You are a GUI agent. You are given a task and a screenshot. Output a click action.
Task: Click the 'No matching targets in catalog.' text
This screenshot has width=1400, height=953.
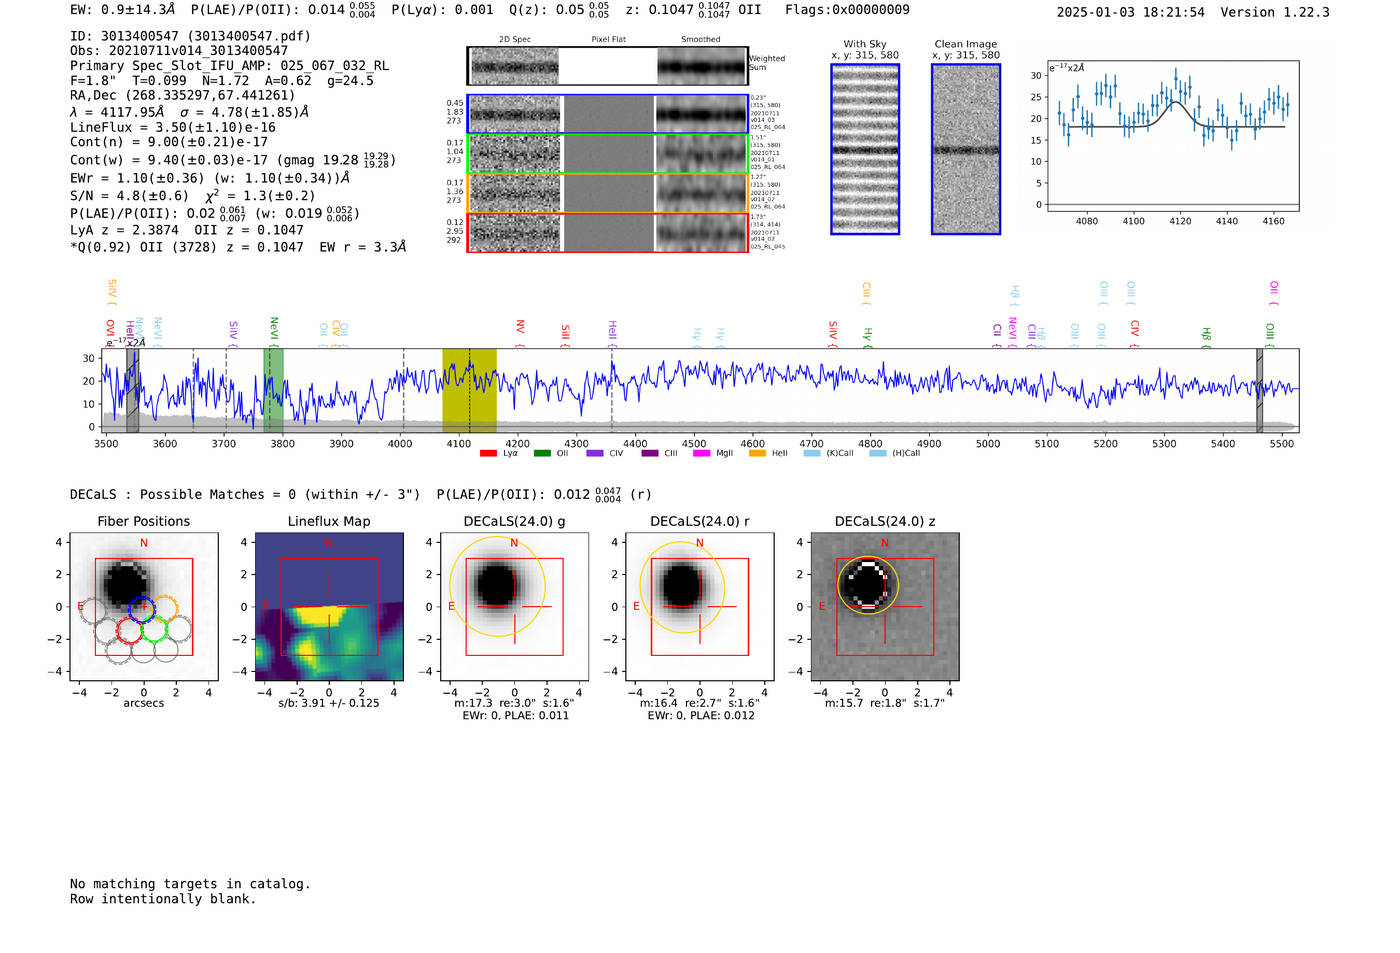click(x=190, y=884)
